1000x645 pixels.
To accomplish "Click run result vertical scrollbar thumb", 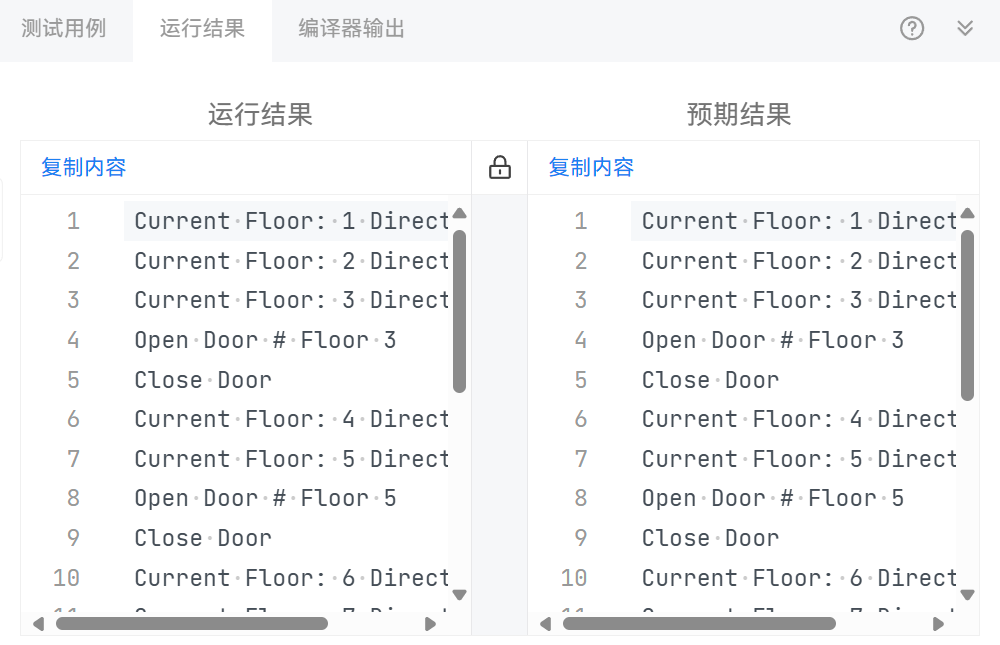I will point(460,310).
